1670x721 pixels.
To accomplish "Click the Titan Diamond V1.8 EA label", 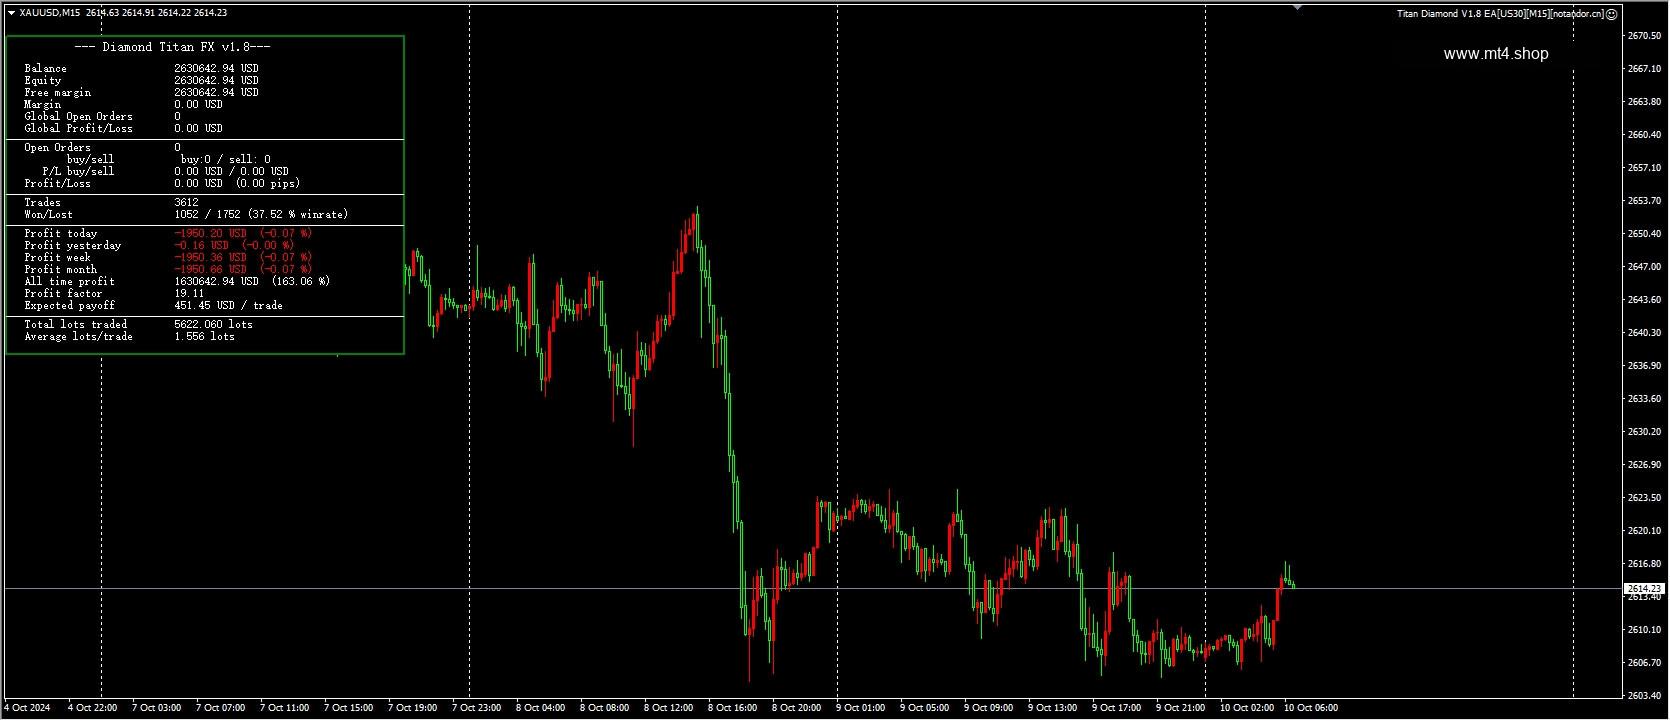I will tap(1500, 14).
